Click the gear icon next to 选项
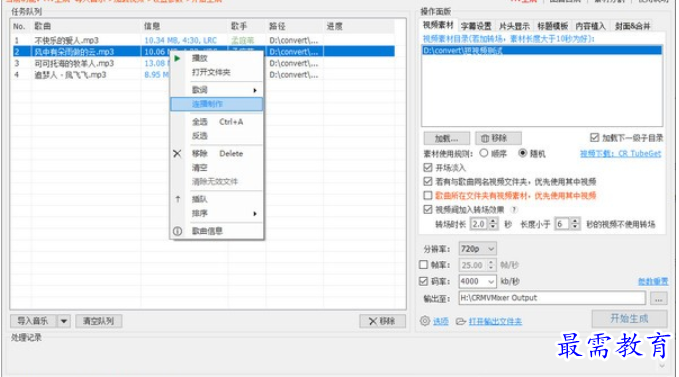 [x=425, y=321]
